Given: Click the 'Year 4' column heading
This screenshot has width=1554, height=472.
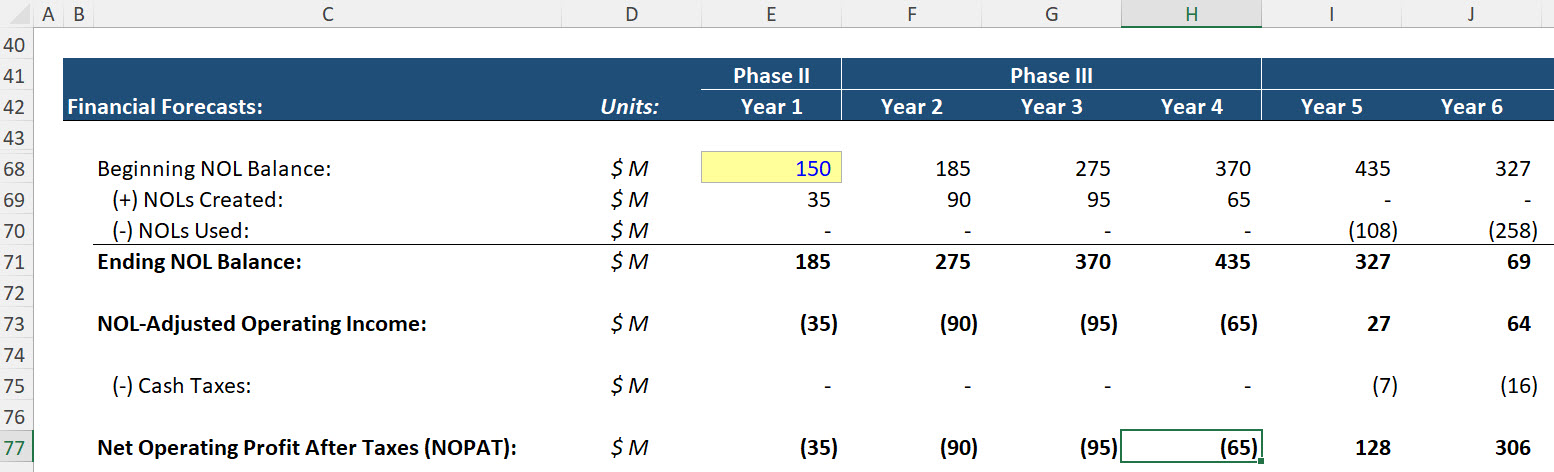Looking at the screenshot, I should (x=1191, y=107).
